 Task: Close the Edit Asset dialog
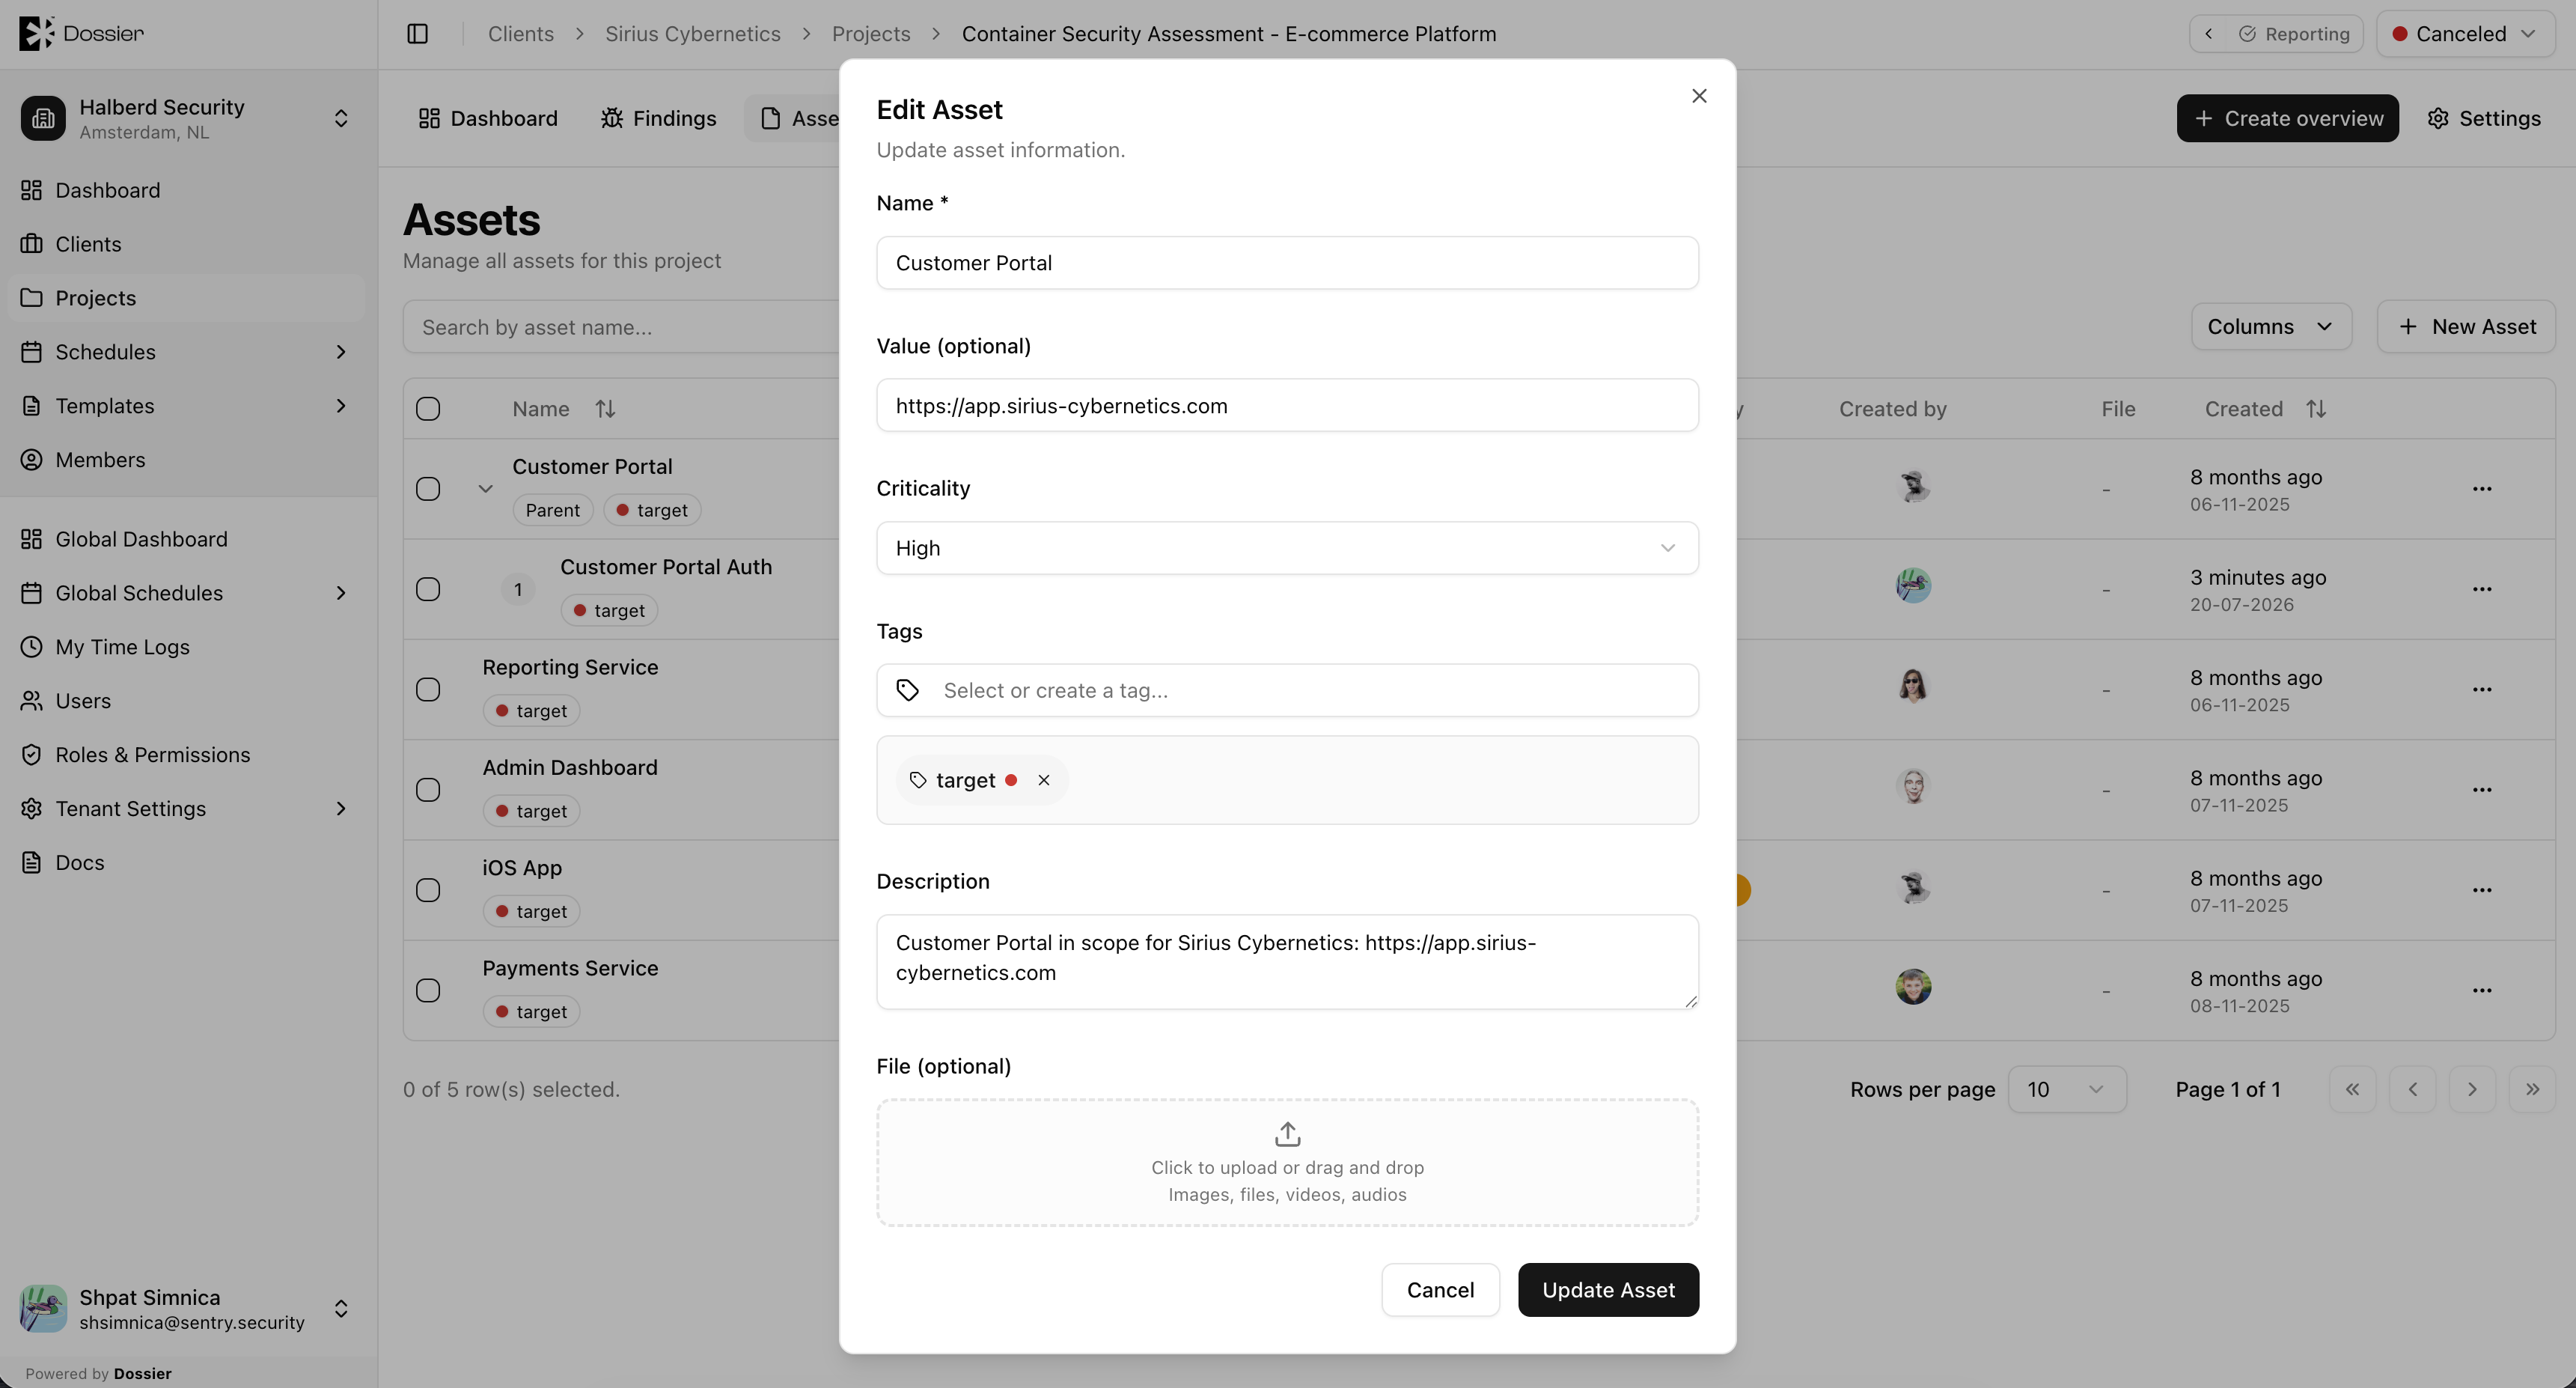(x=1699, y=96)
